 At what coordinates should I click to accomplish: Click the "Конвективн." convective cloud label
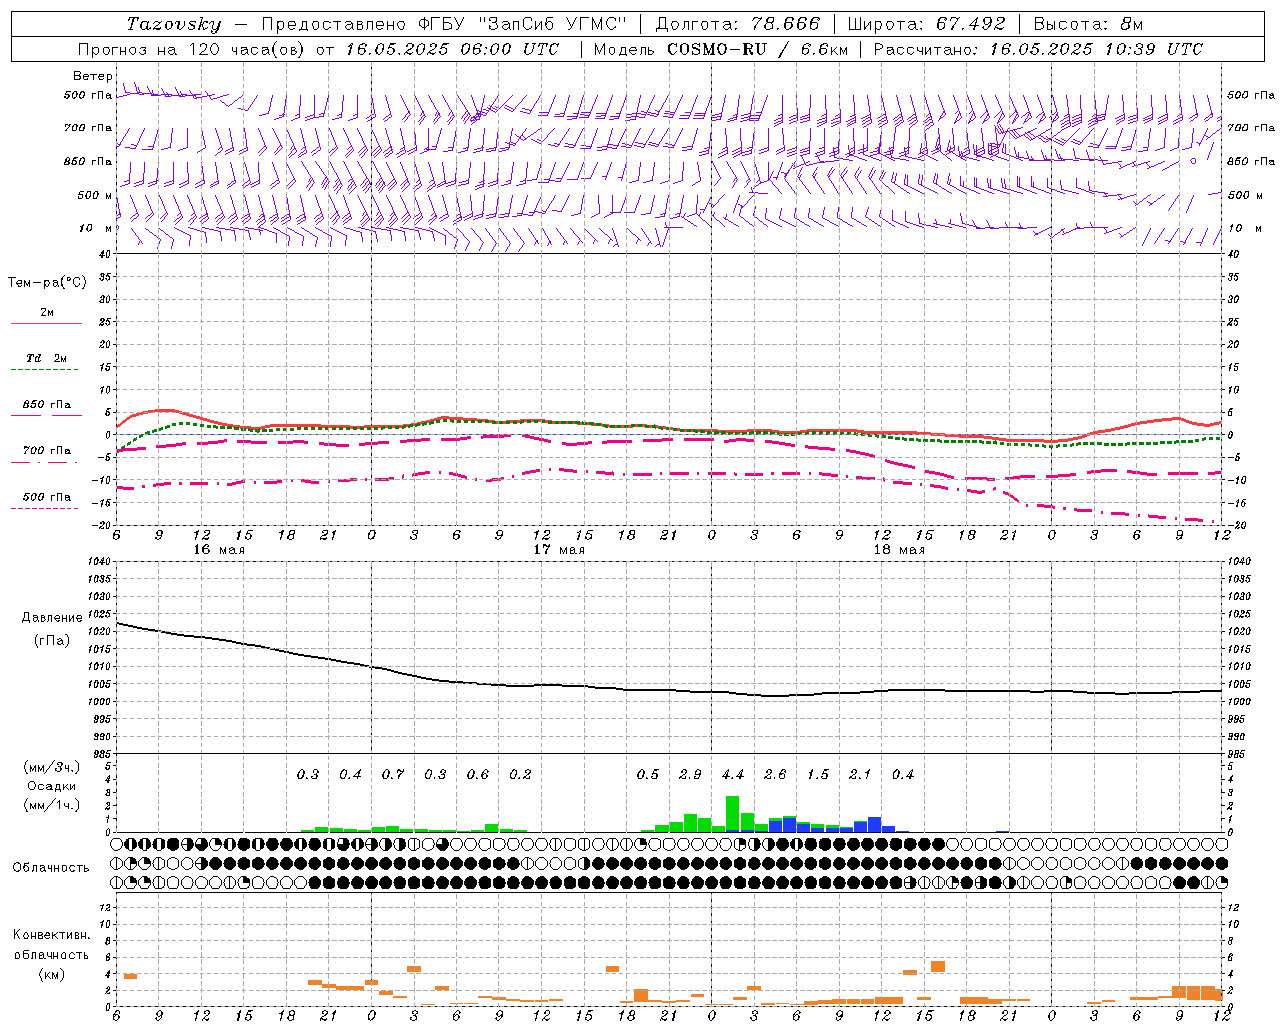click(x=52, y=935)
